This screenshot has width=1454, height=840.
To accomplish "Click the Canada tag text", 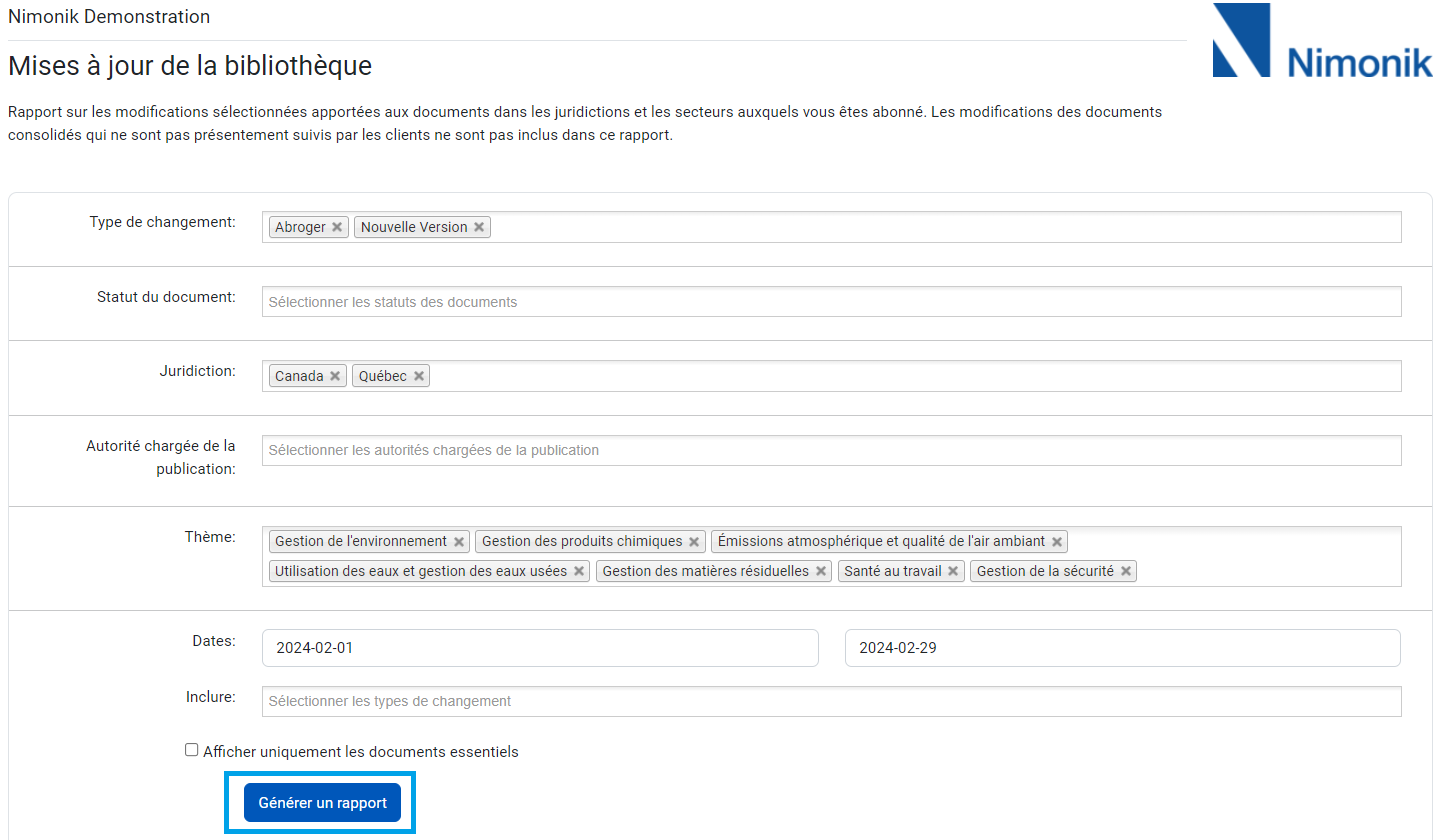I will click(299, 376).
